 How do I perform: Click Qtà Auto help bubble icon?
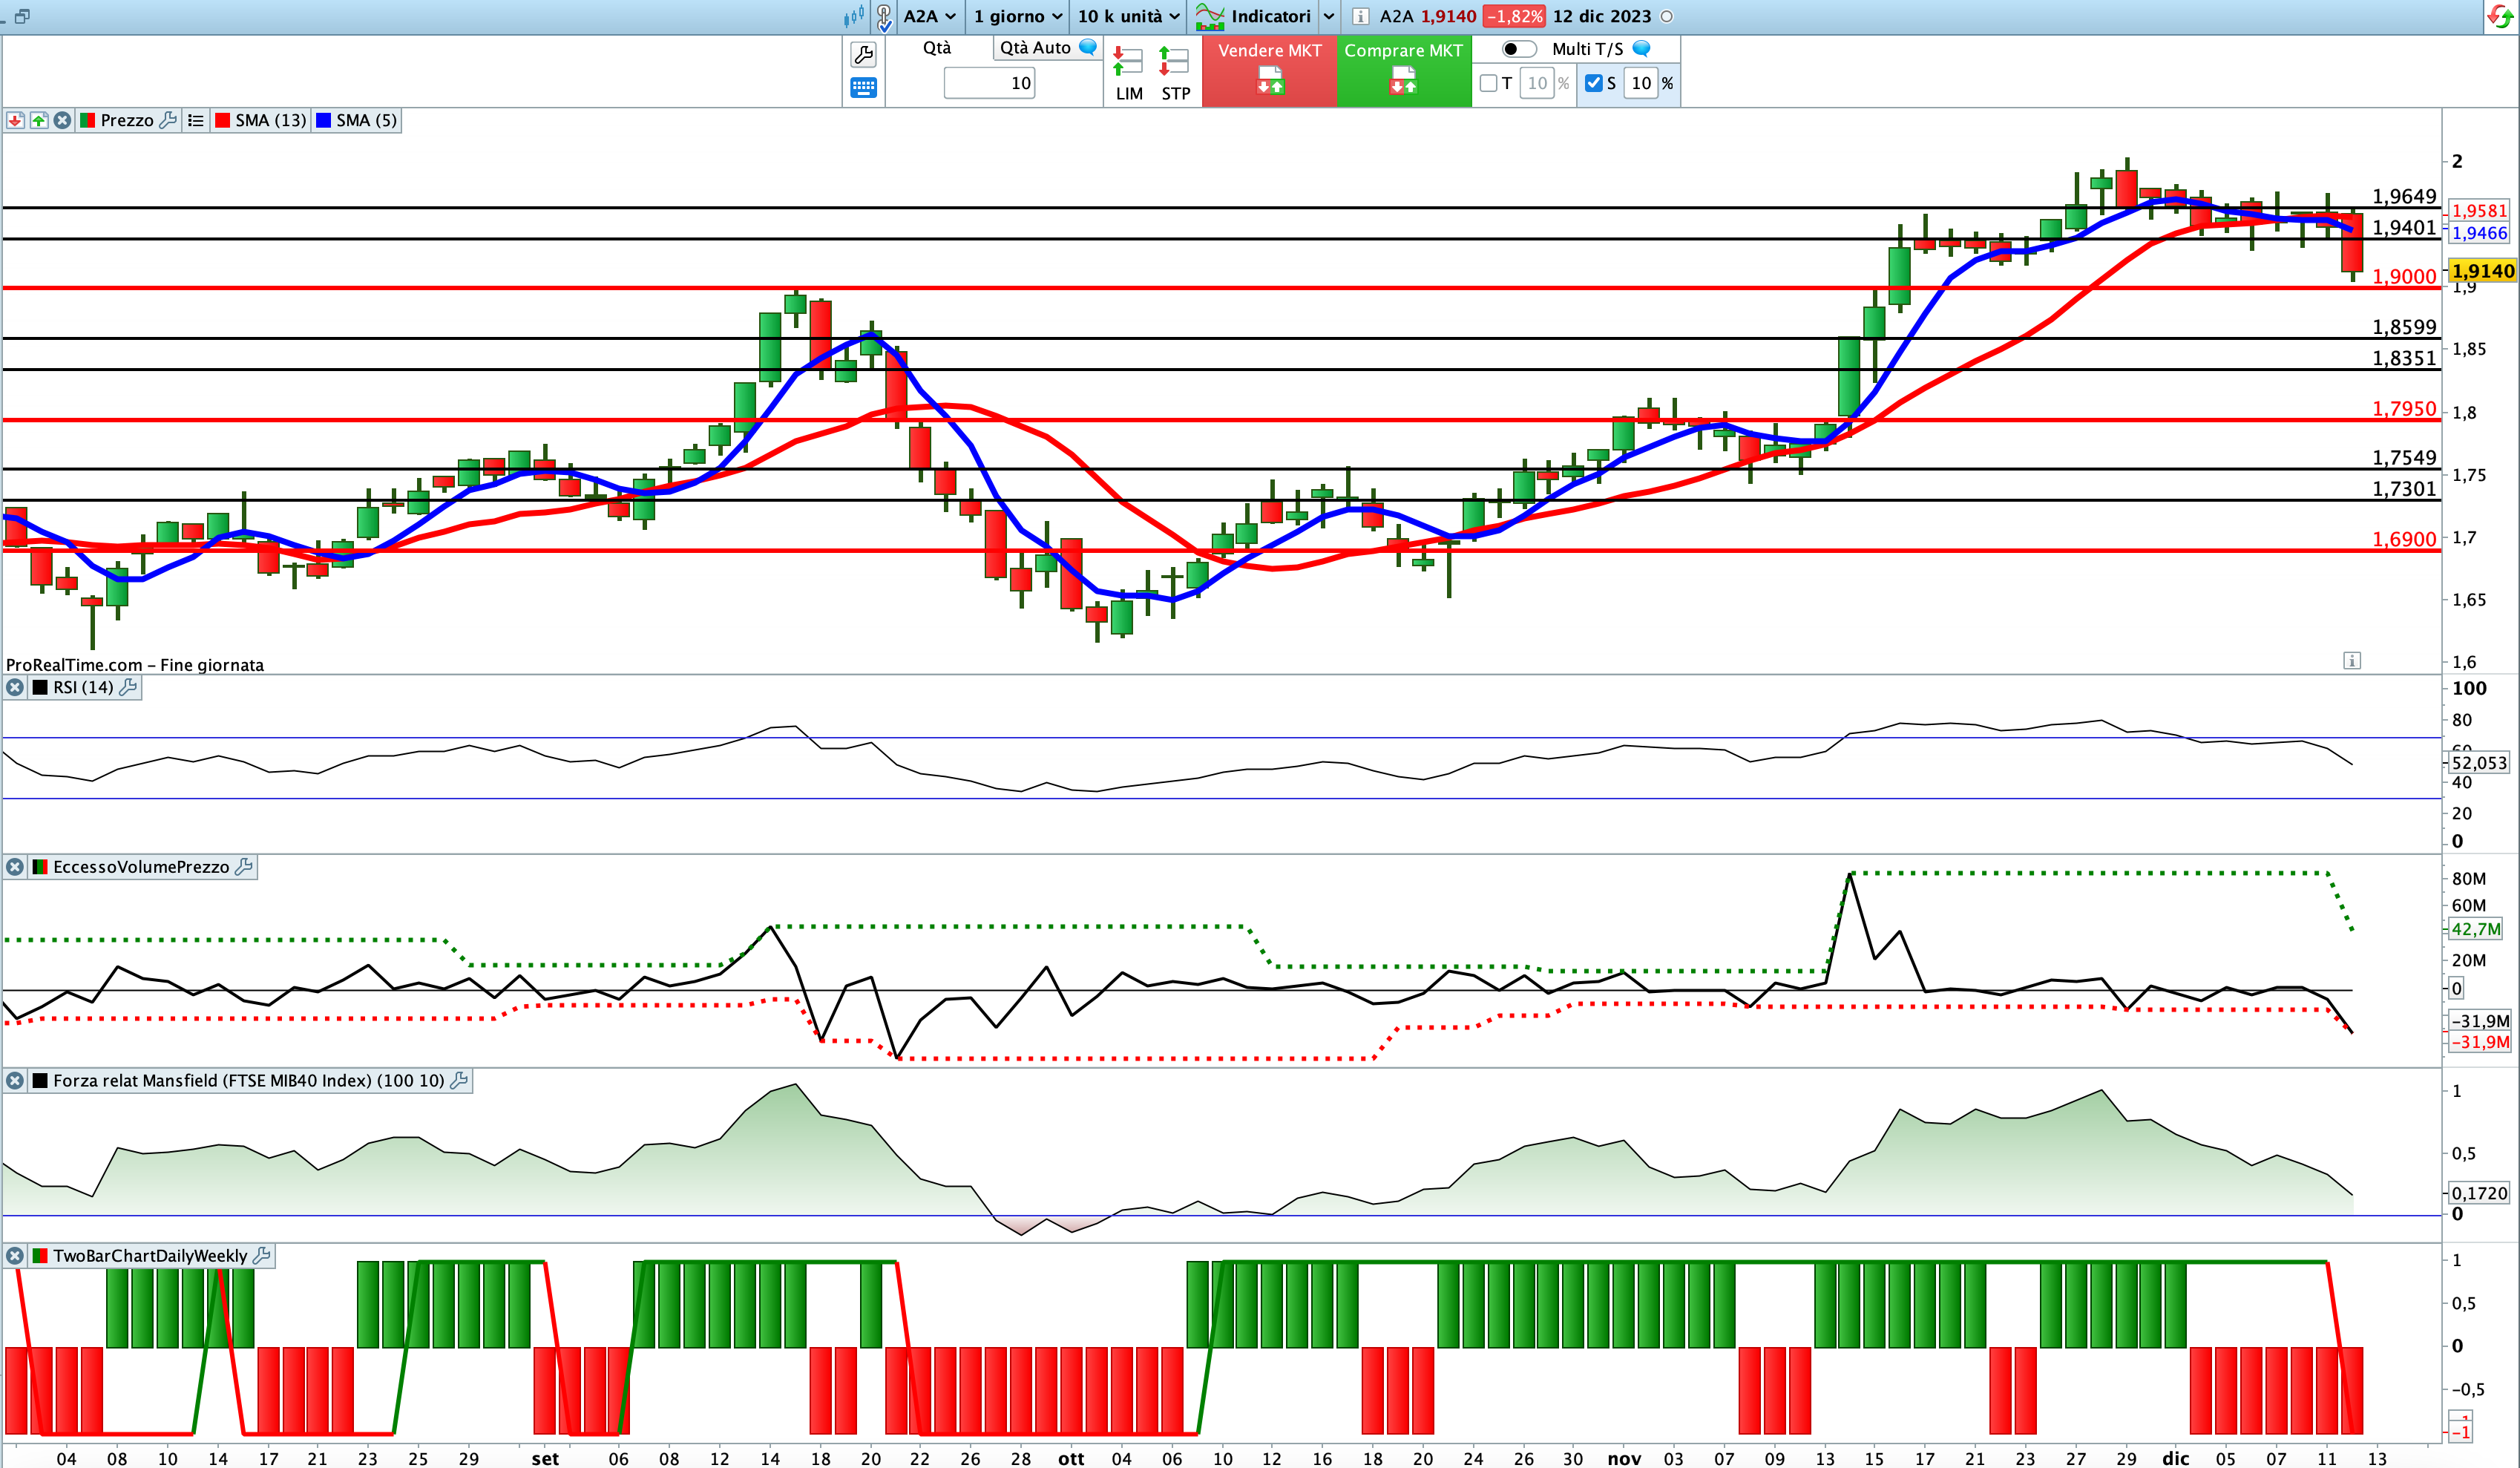(x=1088, y=47)
